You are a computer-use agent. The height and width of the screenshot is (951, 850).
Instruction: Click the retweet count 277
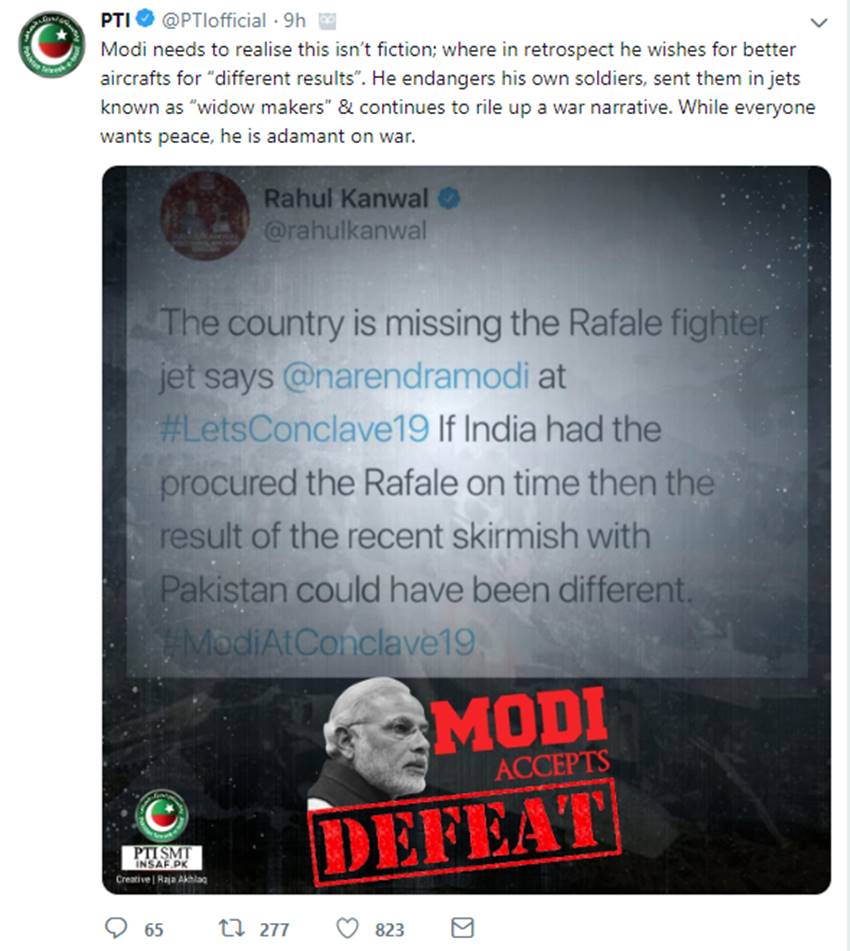(x=274, y=929)
